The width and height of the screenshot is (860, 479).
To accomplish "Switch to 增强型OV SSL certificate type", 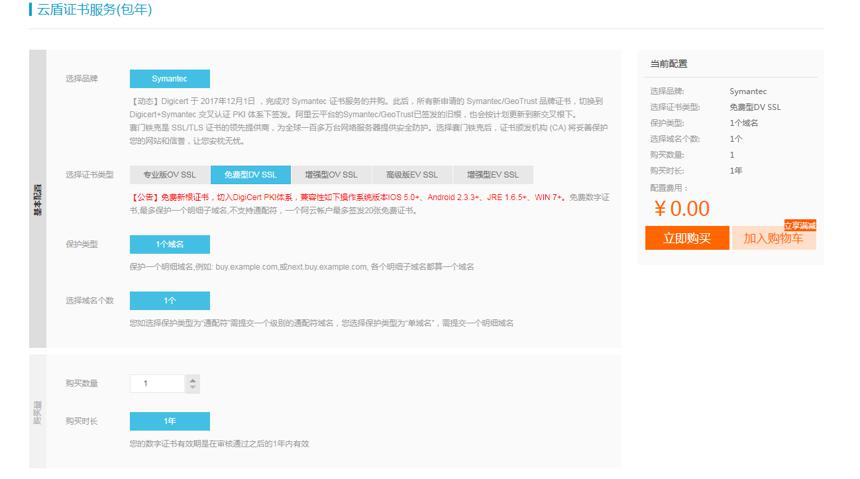I will 331,174.
